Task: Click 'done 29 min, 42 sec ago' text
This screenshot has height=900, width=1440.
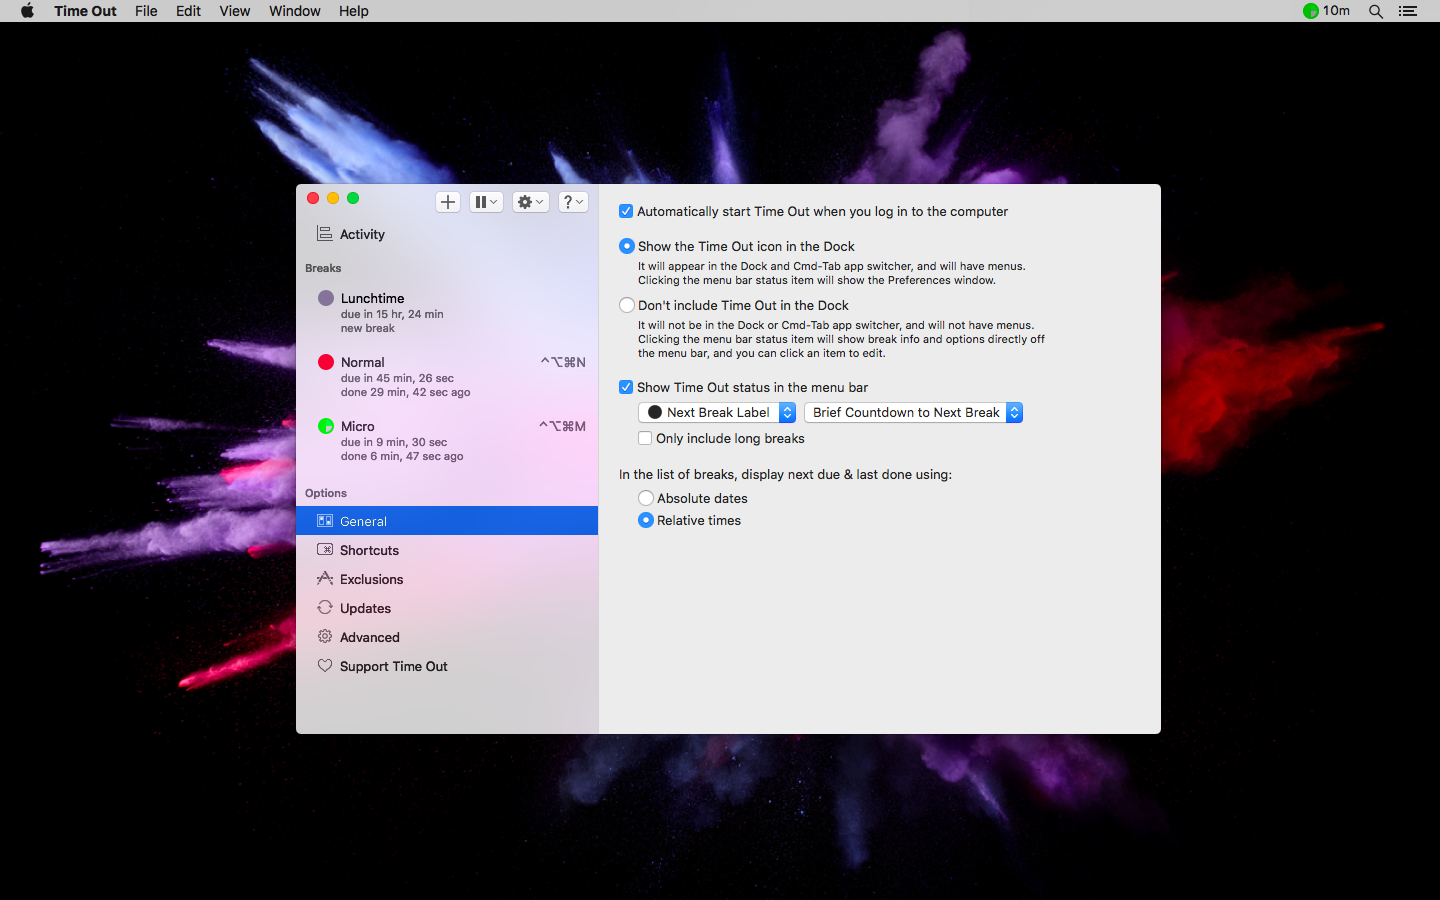Action: pyautogui.click(x=405, y=392)
